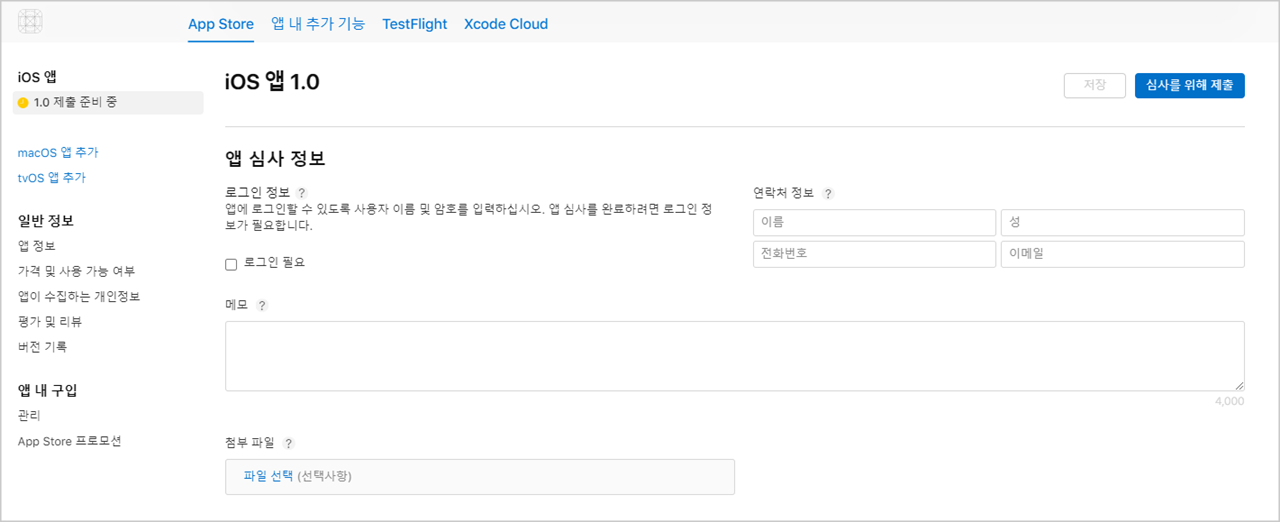1280x522 pixels.
Task: Click the 앱 내 구입 sidebar heading
Action: tap(48, 390)
